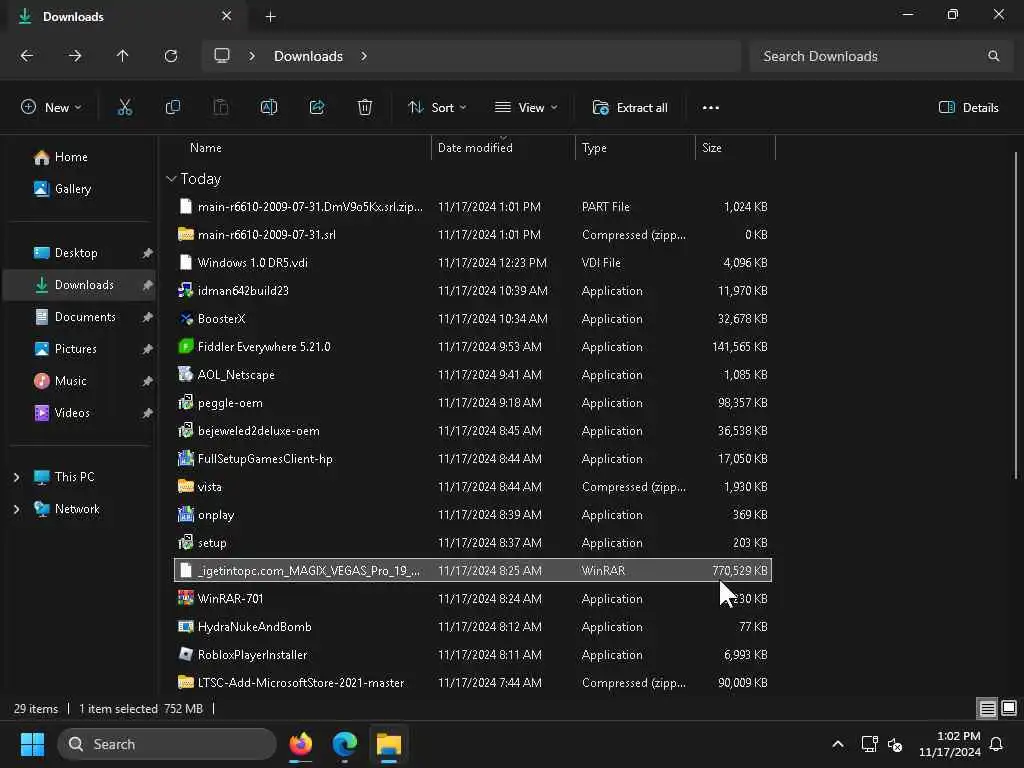Click the vertical scrollbar of file list

point(1016,315)
